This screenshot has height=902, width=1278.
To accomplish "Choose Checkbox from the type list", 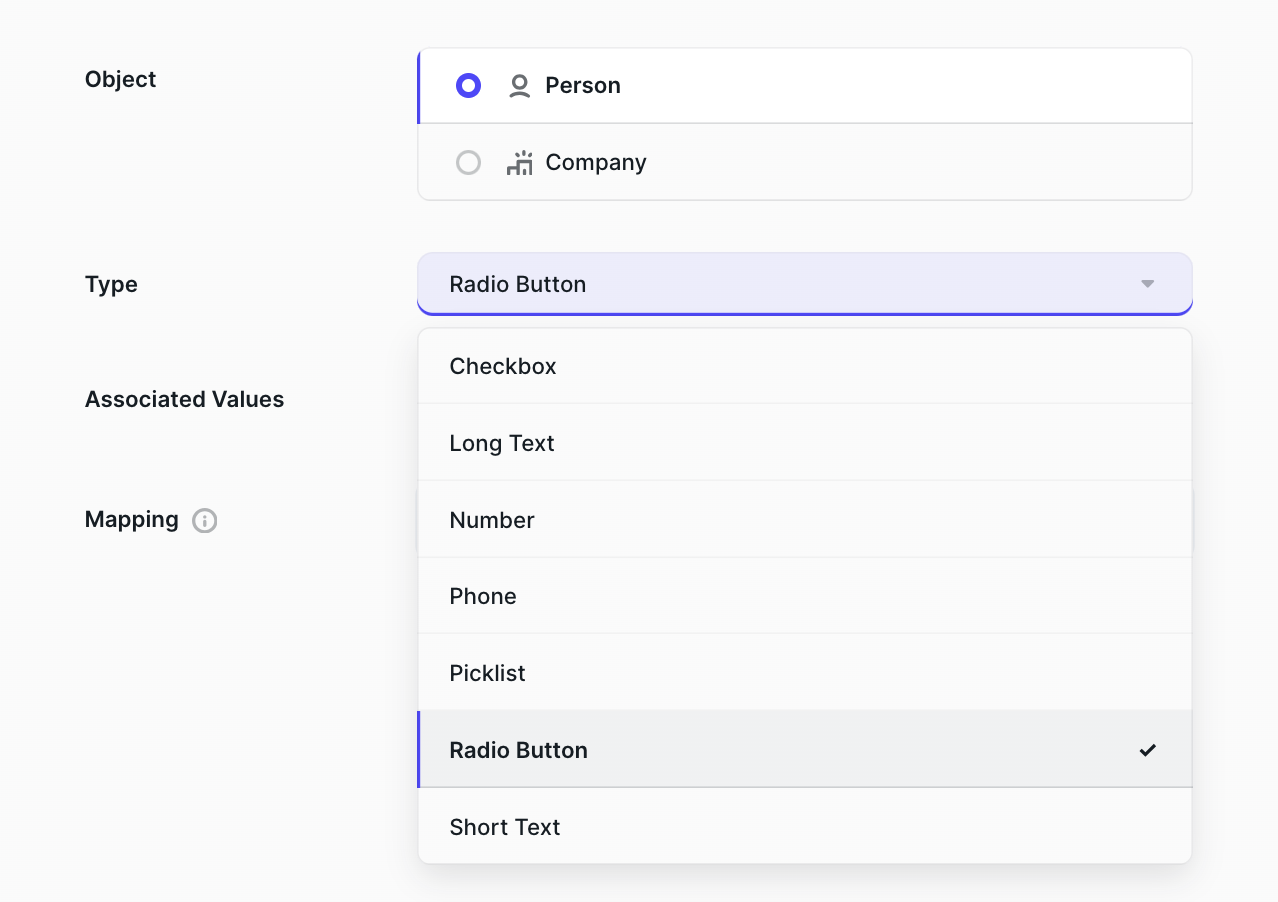I will pos(503,366).
